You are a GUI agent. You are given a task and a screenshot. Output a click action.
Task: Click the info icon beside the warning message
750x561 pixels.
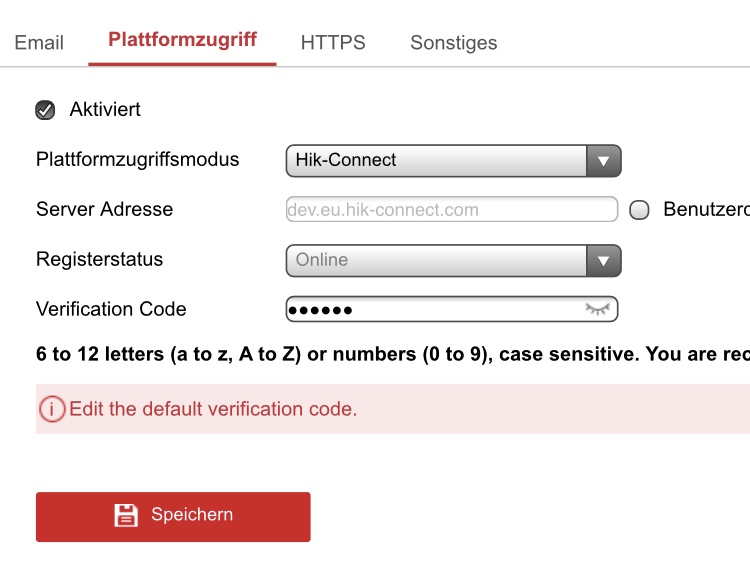[52, 409]
